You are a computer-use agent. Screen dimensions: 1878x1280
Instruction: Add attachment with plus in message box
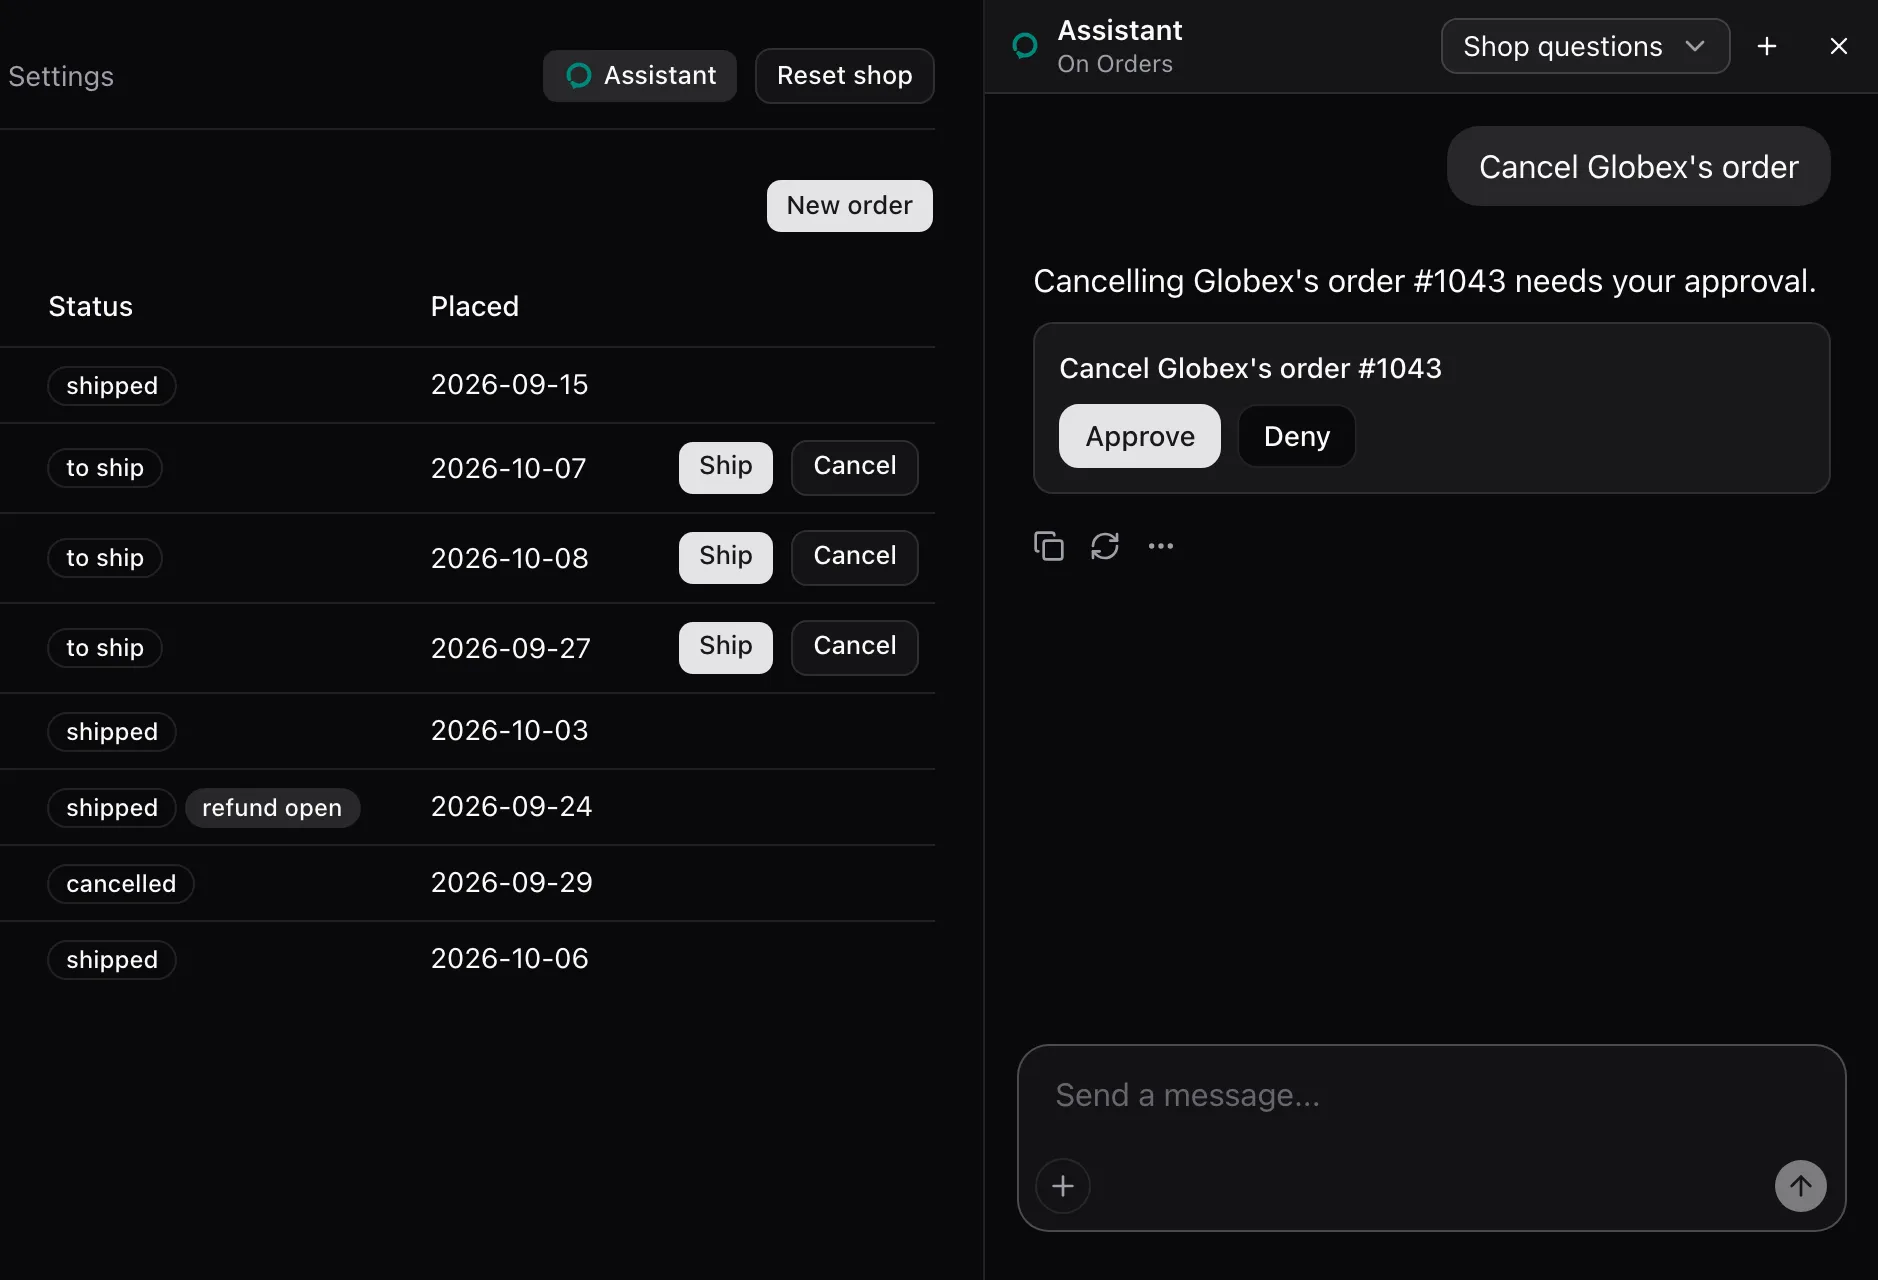click(x=1062, y=1186)
